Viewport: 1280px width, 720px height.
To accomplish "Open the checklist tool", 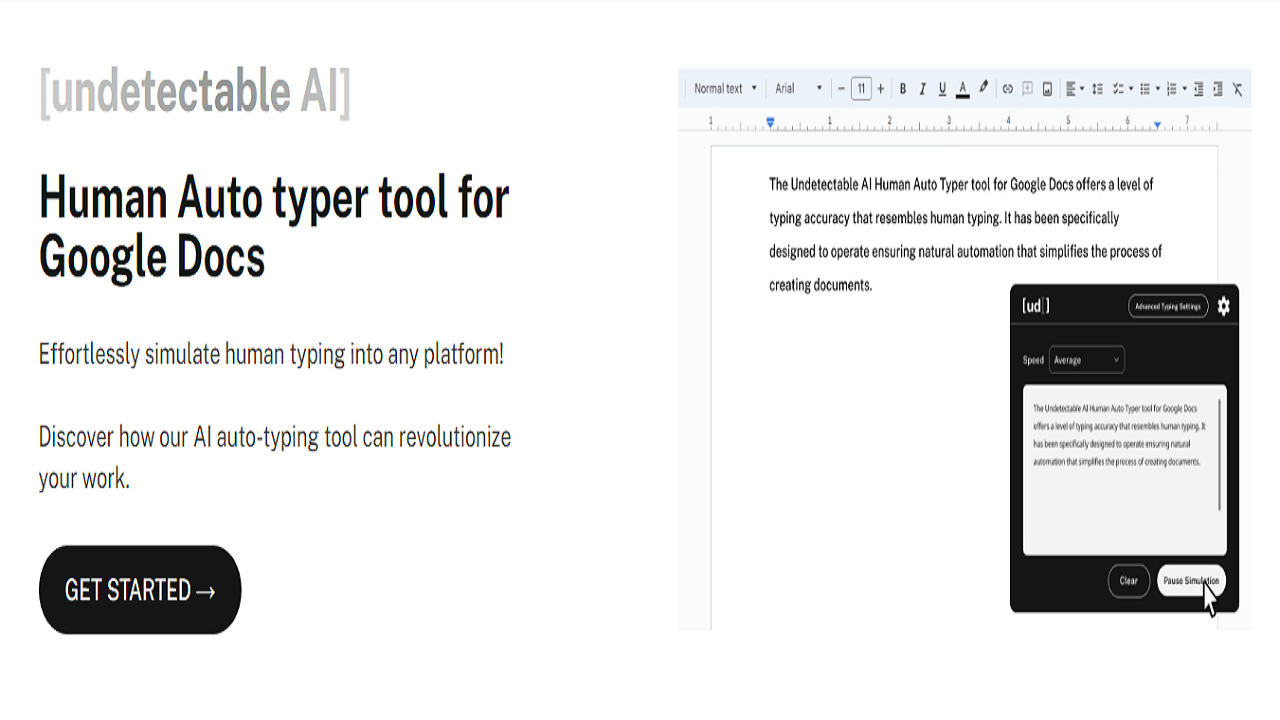I will 1117,88.
